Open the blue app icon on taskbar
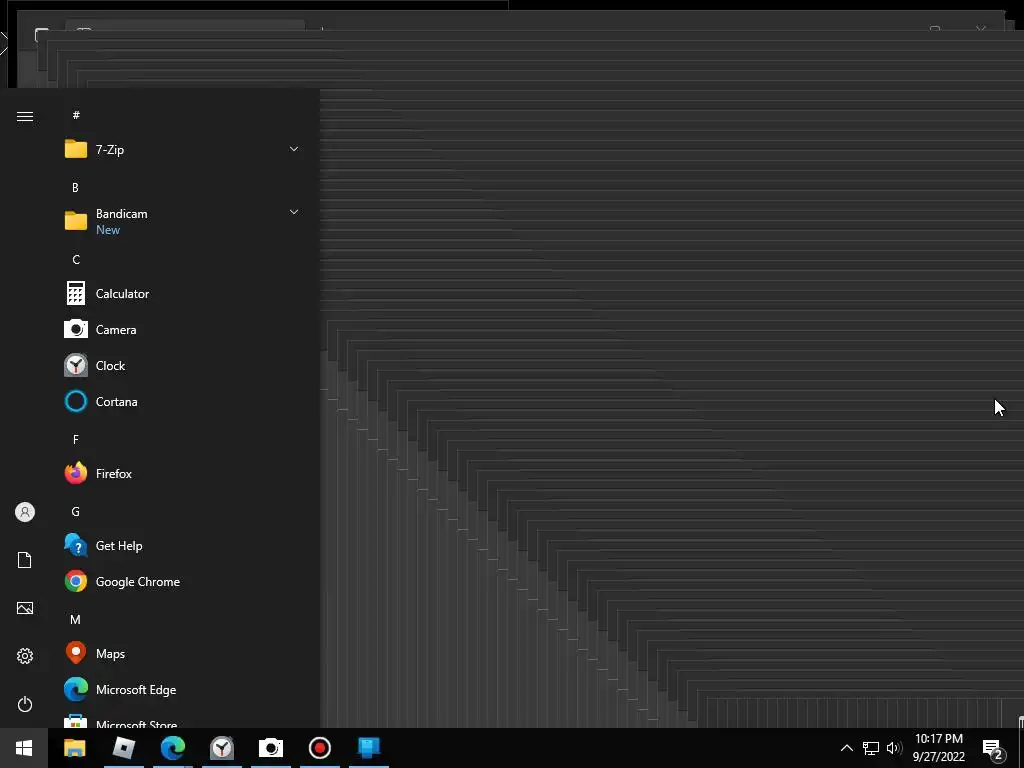The width and height of the screenshot is (1024, 768). pyautogui.click(x=369, y=748)
